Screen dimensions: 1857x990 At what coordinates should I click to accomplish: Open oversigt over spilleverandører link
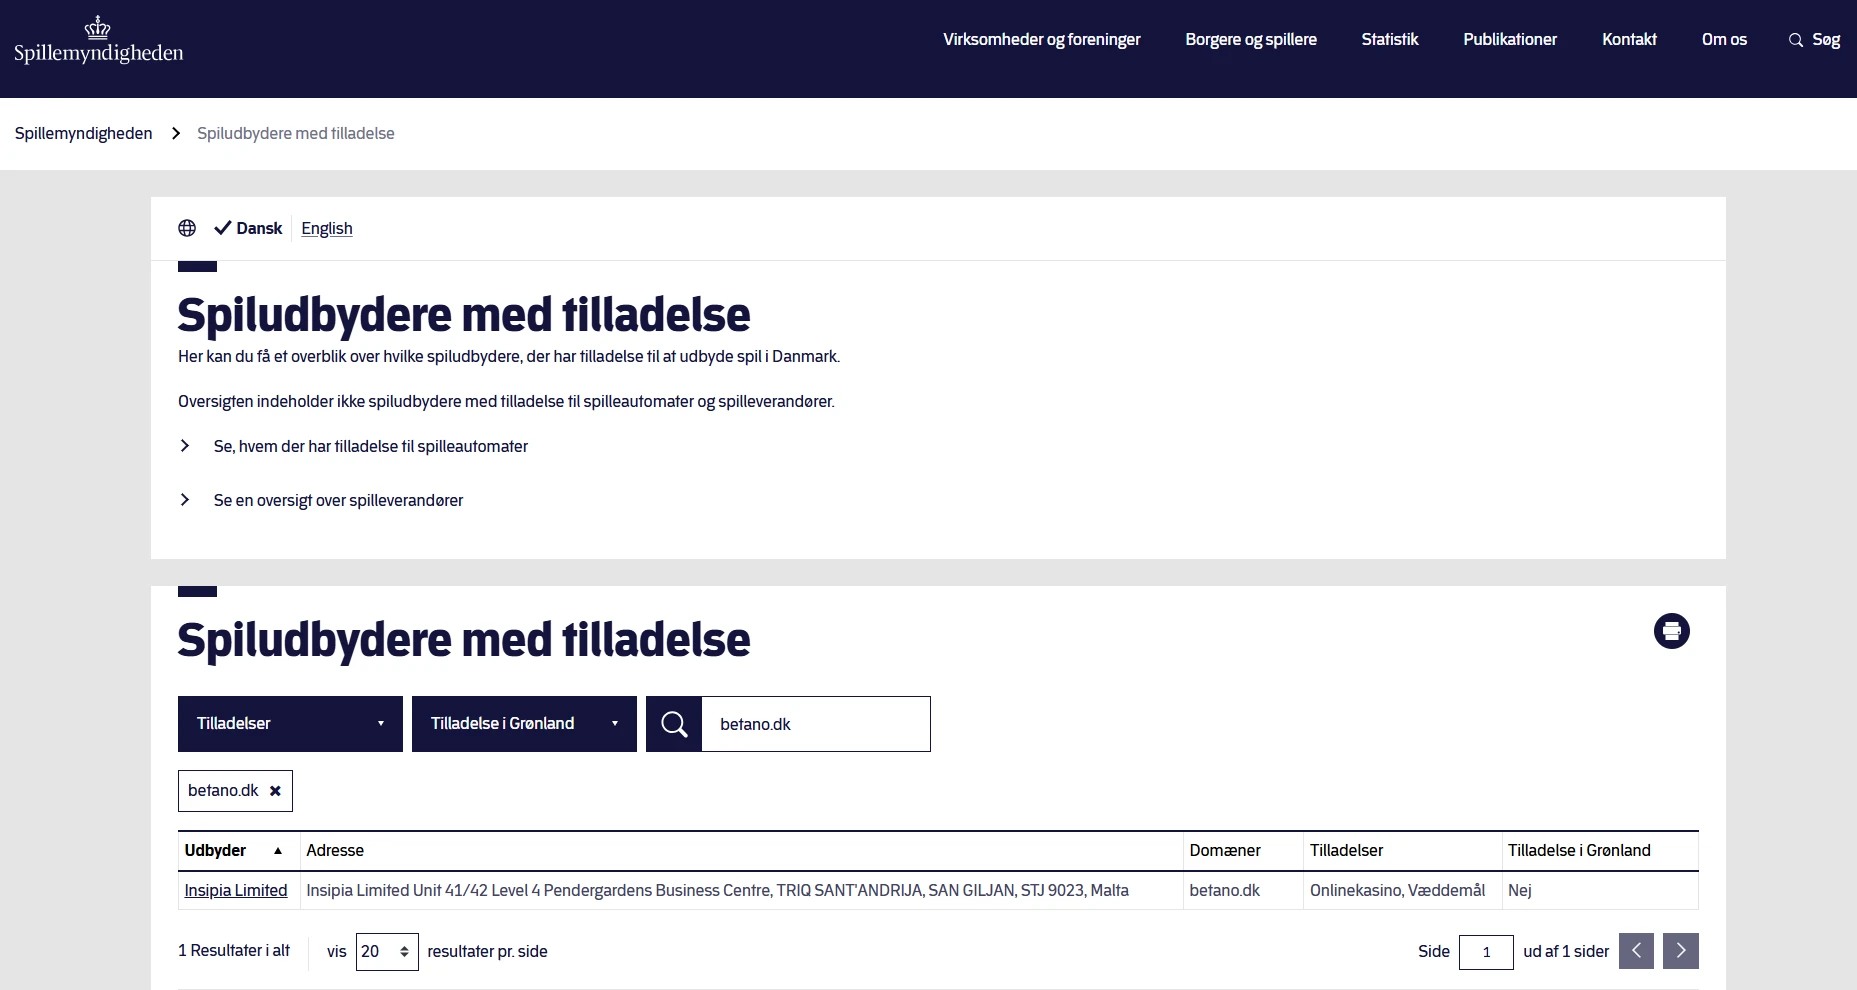pos(338,501)
